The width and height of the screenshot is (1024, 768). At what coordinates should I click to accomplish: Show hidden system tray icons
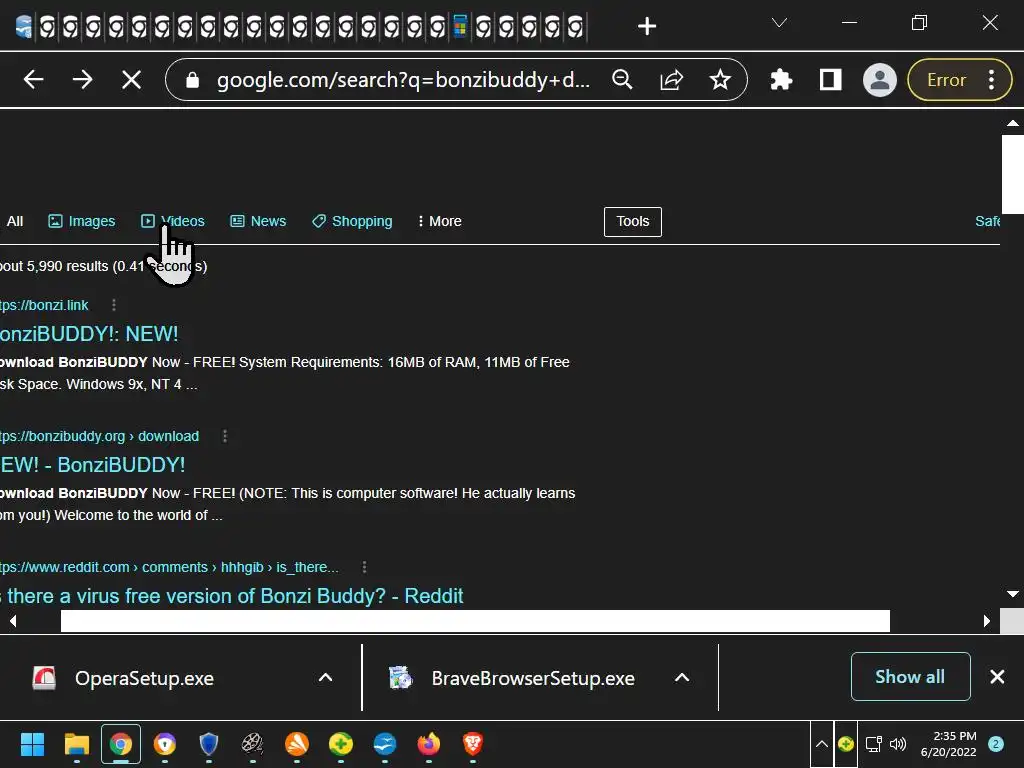tap(822, 744)
